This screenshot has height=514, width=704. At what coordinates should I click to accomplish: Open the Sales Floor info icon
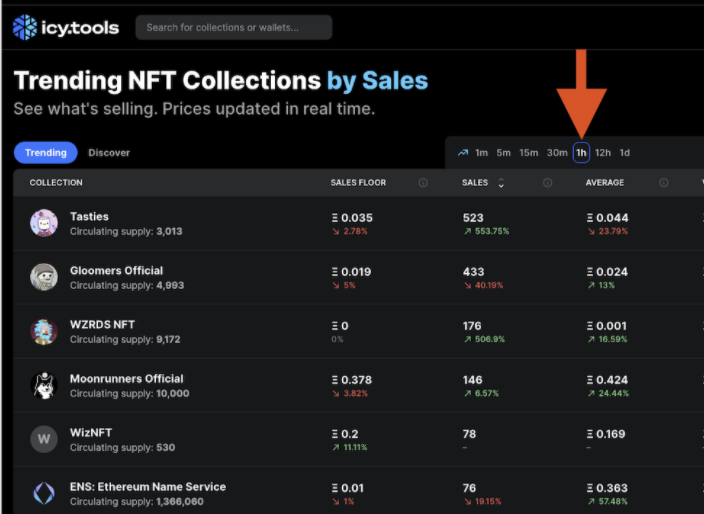point(423,183)
